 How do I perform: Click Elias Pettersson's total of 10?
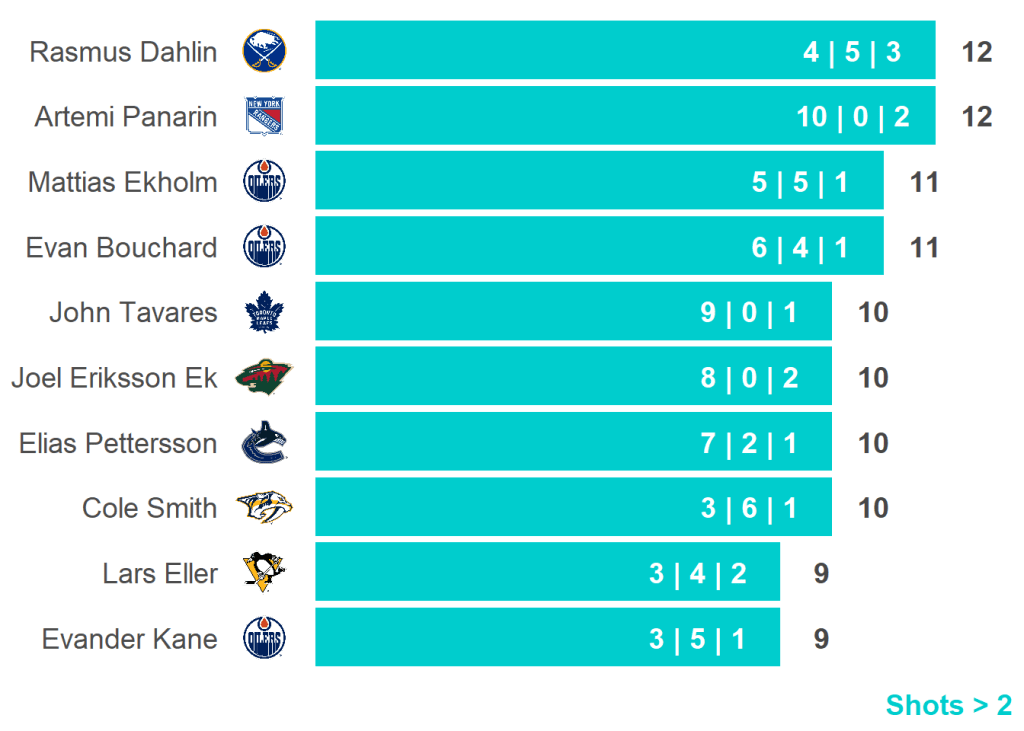873,443
